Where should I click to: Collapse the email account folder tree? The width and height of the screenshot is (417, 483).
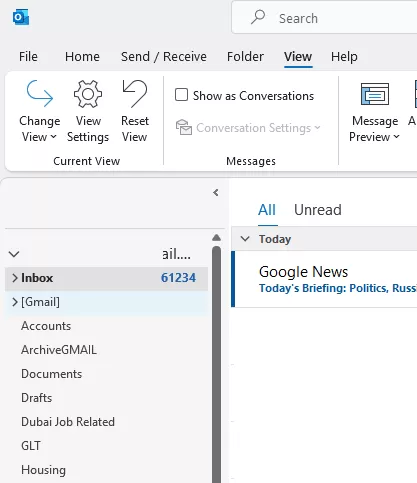click(14, 254)
